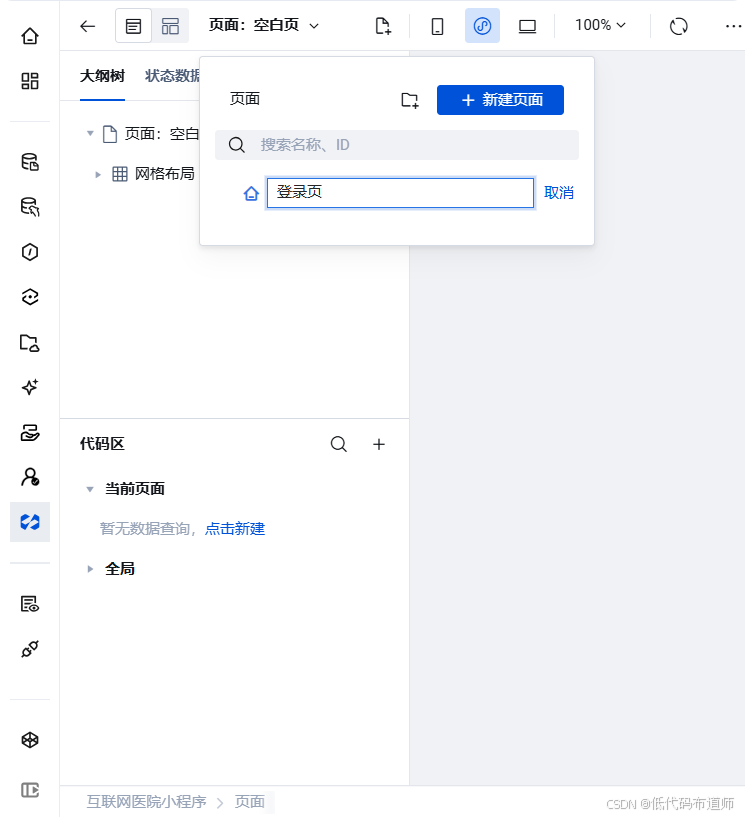Click 页面 in the breadcrumb

250,801
